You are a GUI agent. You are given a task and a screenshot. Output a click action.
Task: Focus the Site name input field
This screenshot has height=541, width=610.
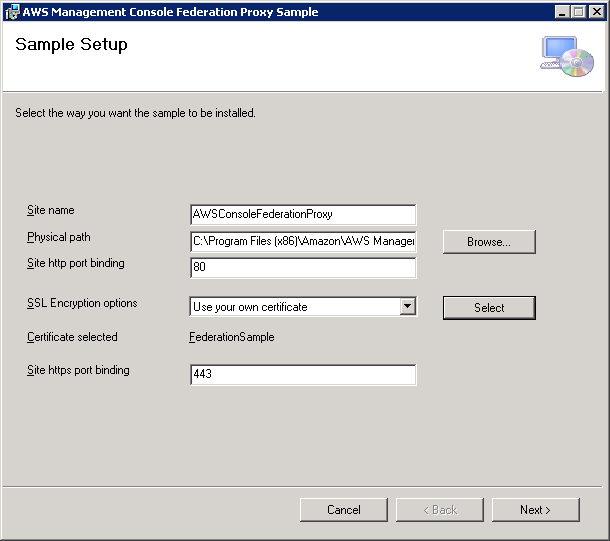303,214
